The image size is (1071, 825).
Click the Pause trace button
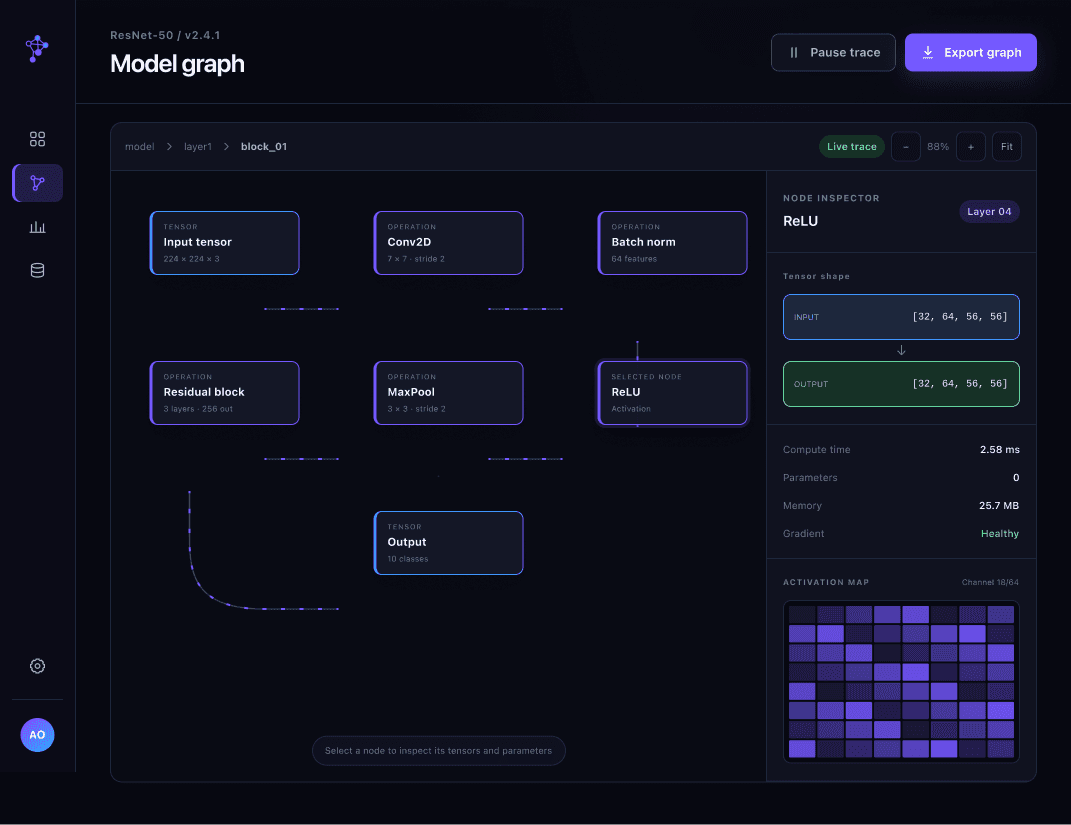point(833,53)
